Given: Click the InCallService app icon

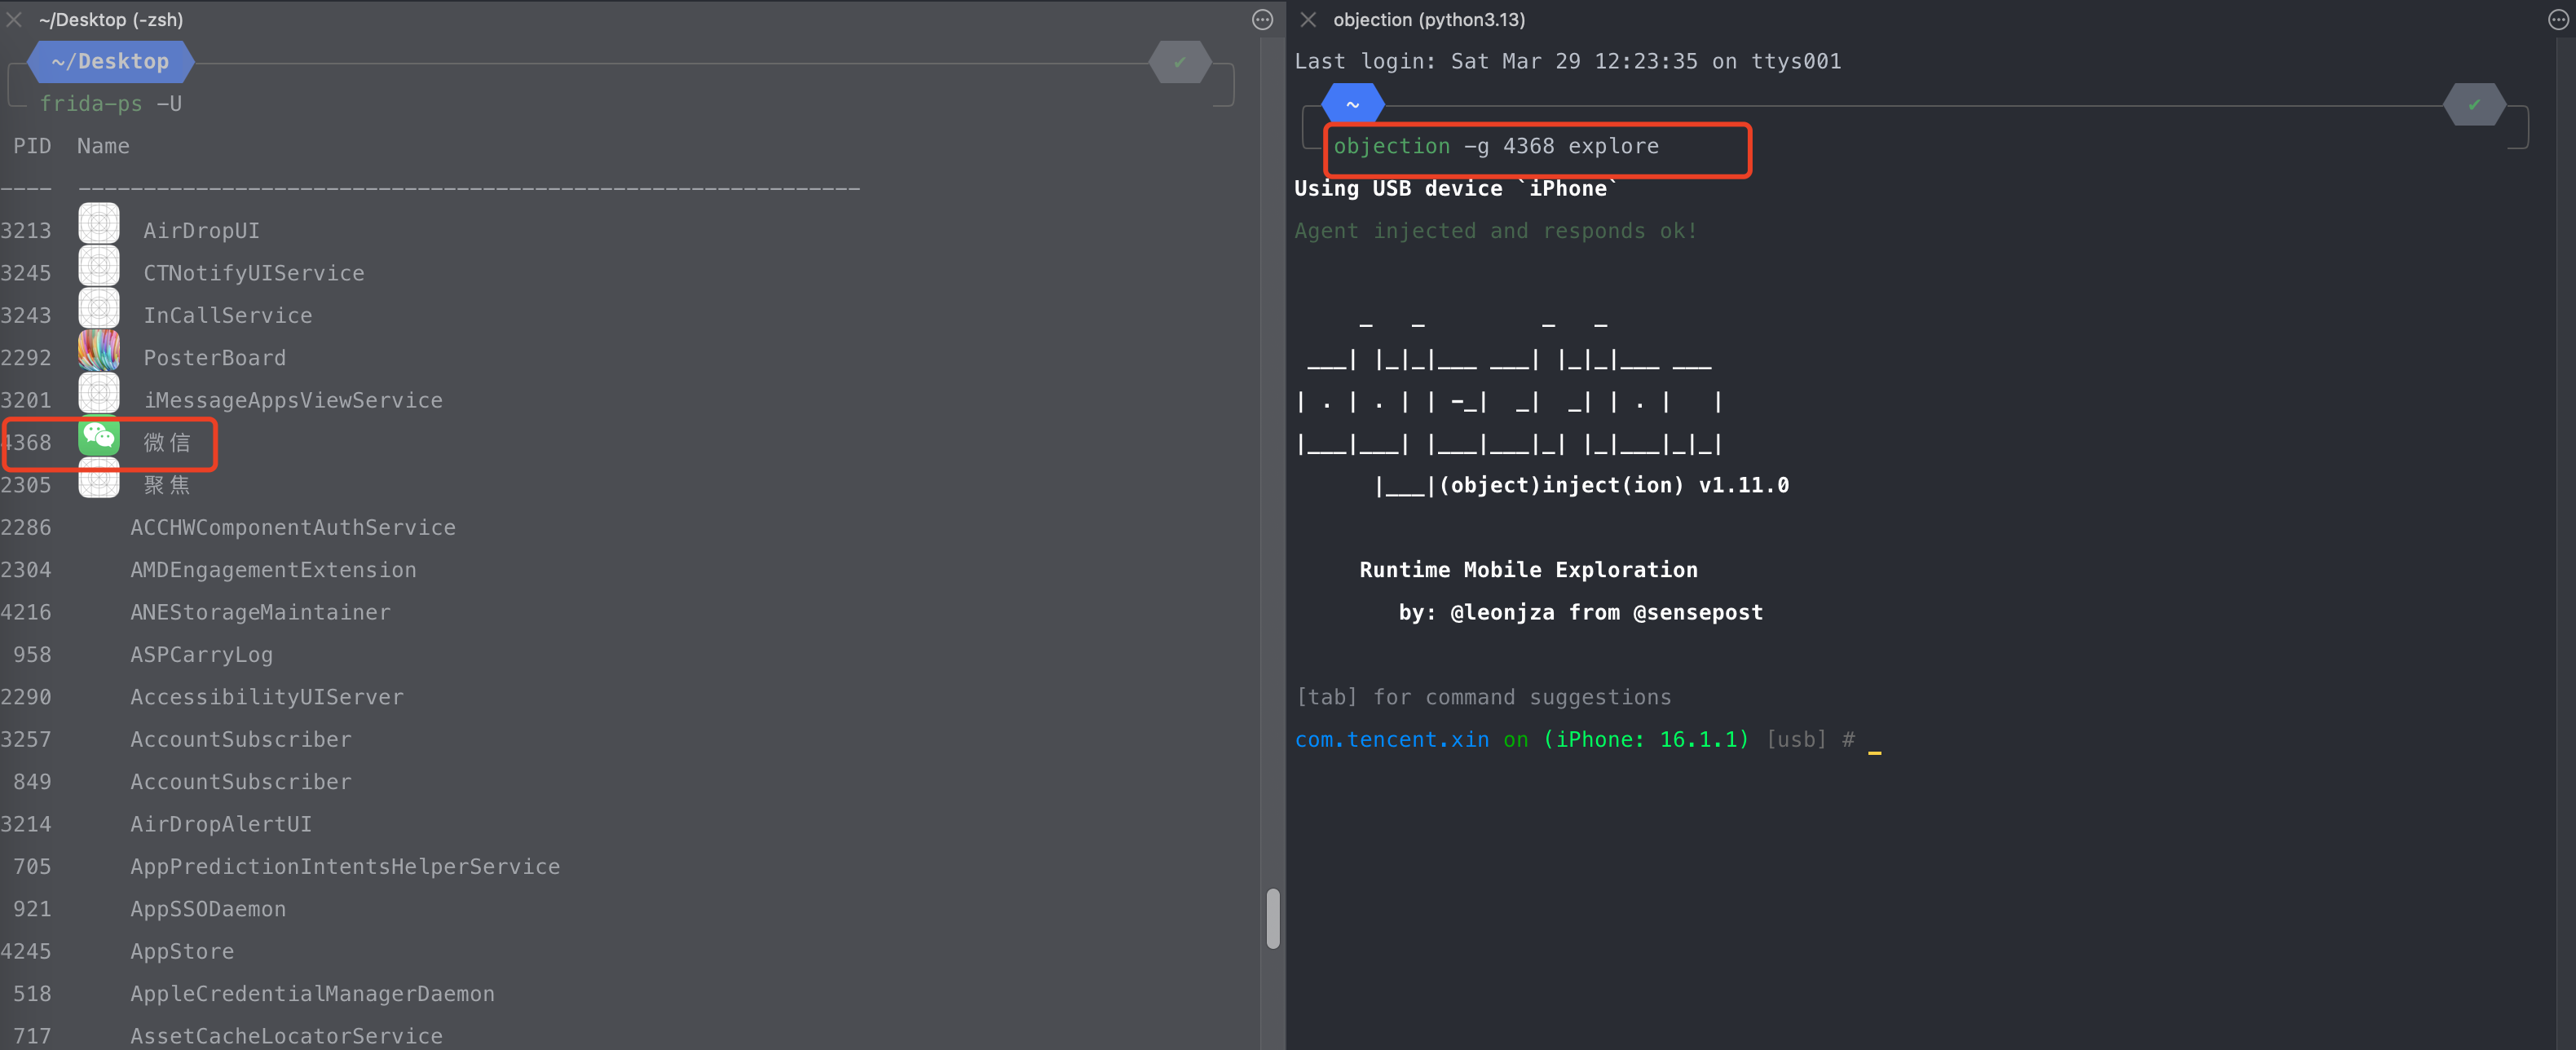Looking at the screenshot, I should coord(99,308).
